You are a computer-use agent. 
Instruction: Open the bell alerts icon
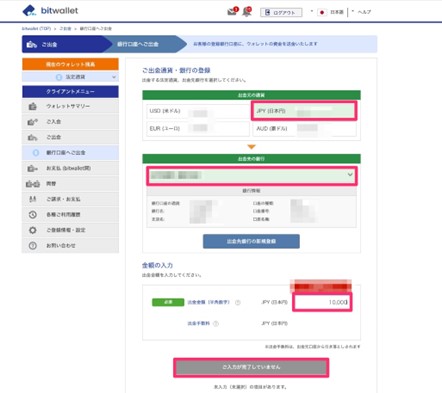pos(247,12)
